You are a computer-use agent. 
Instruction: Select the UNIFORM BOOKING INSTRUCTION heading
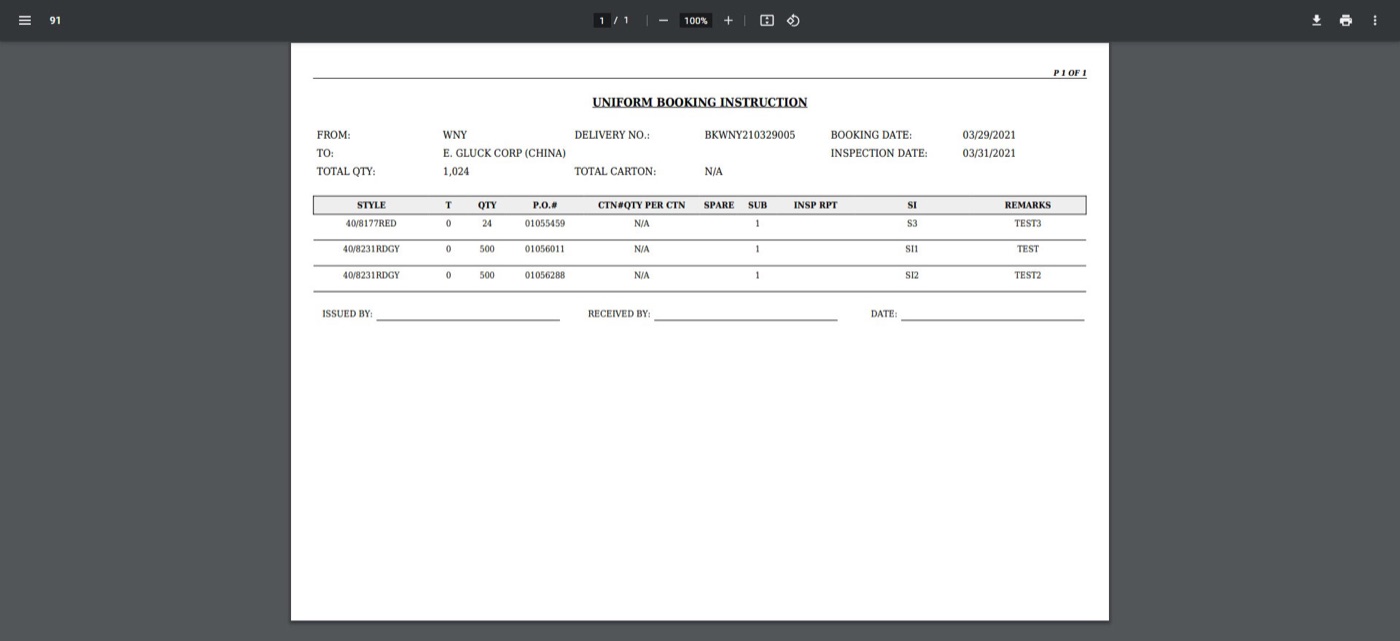pyautogui.click(x=699, y=102)
